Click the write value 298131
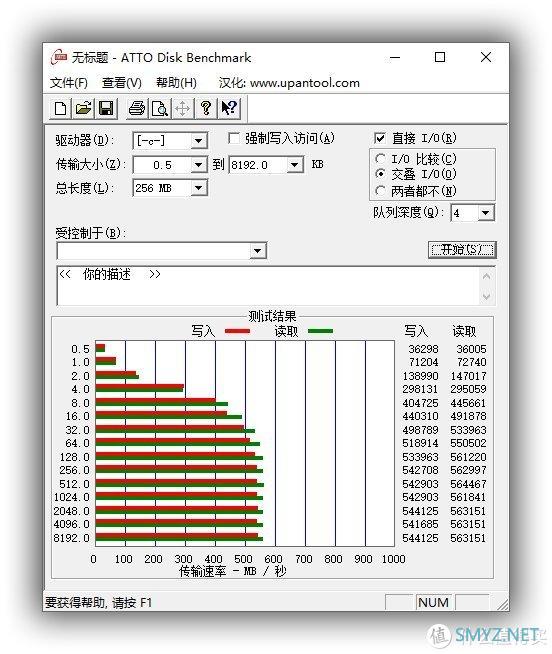Viewport: 552px width, 654px height. (420, 389)
